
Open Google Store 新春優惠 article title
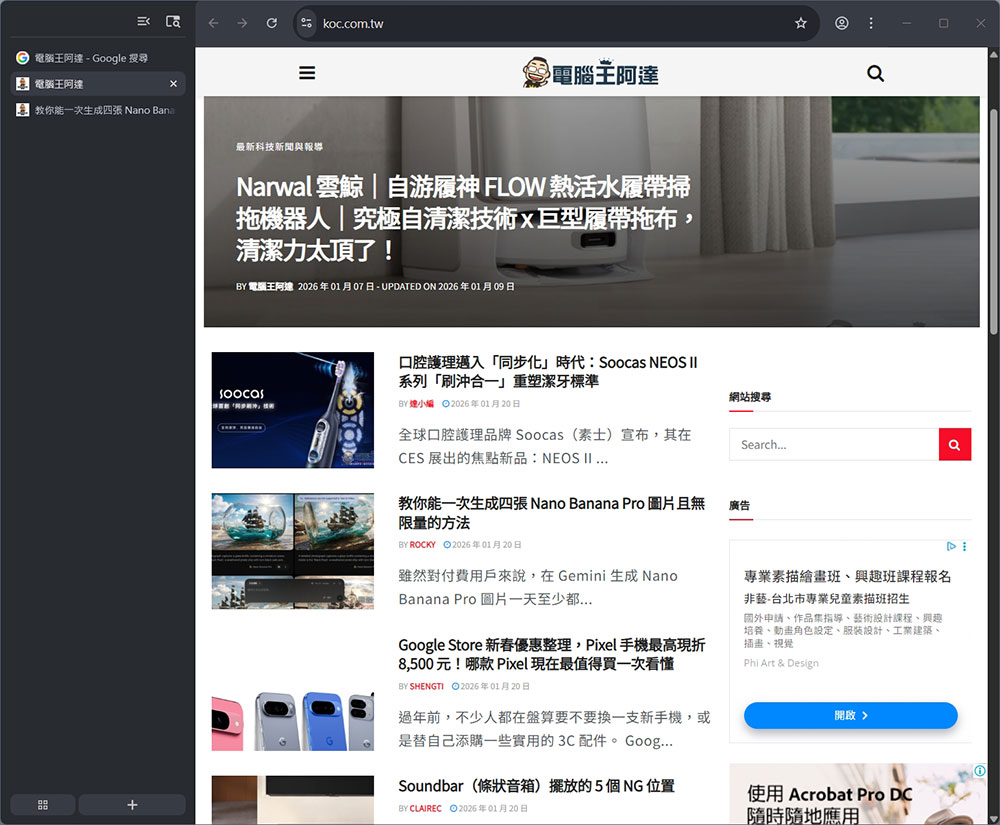click(x=552, y=654)
